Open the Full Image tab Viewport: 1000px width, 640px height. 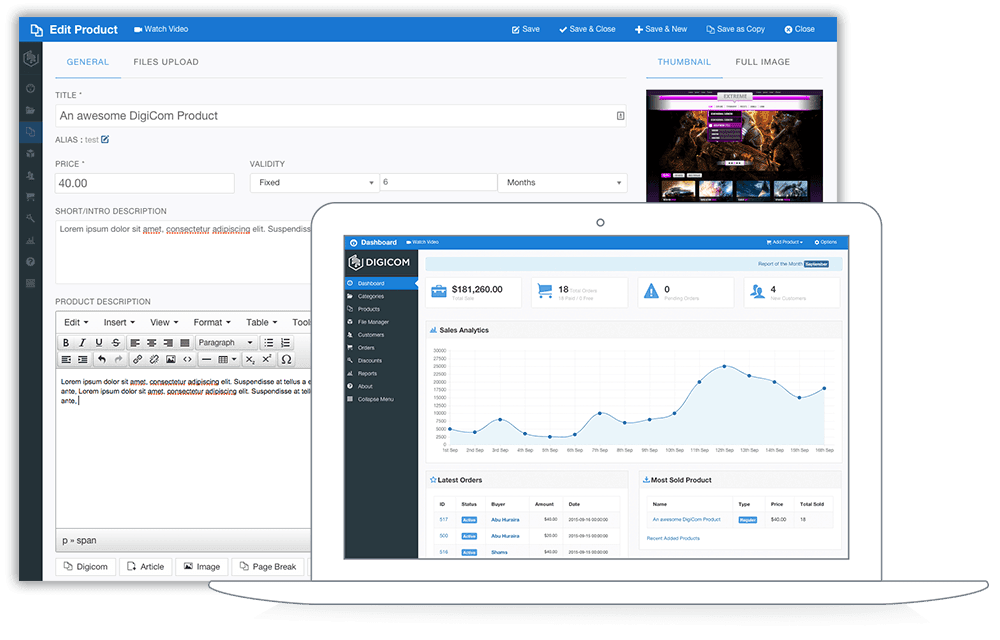point(762,62)
